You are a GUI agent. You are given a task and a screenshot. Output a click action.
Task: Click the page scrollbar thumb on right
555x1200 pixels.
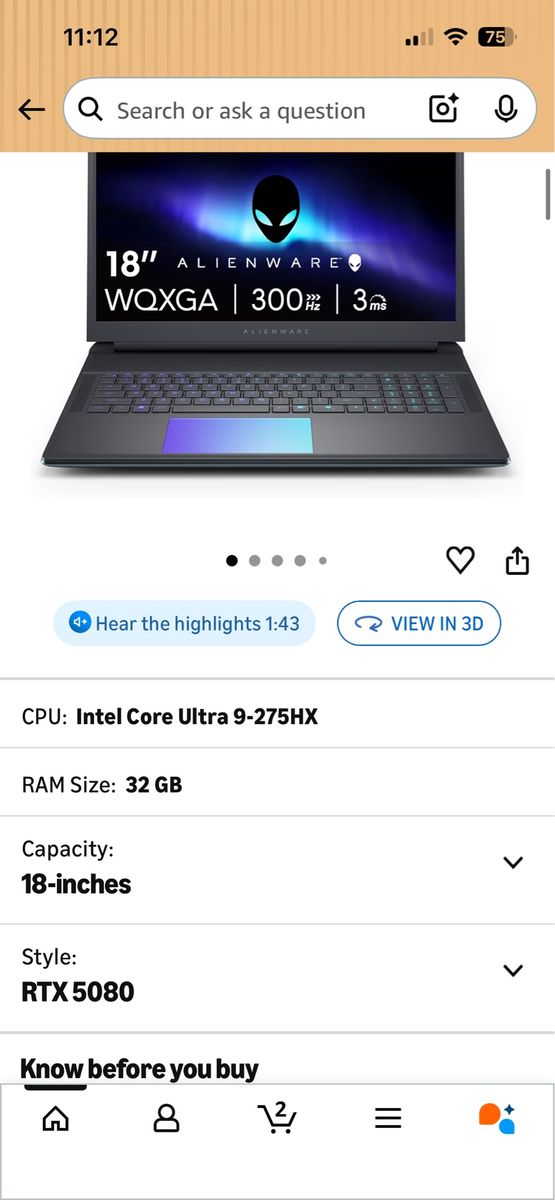[548, 194]
